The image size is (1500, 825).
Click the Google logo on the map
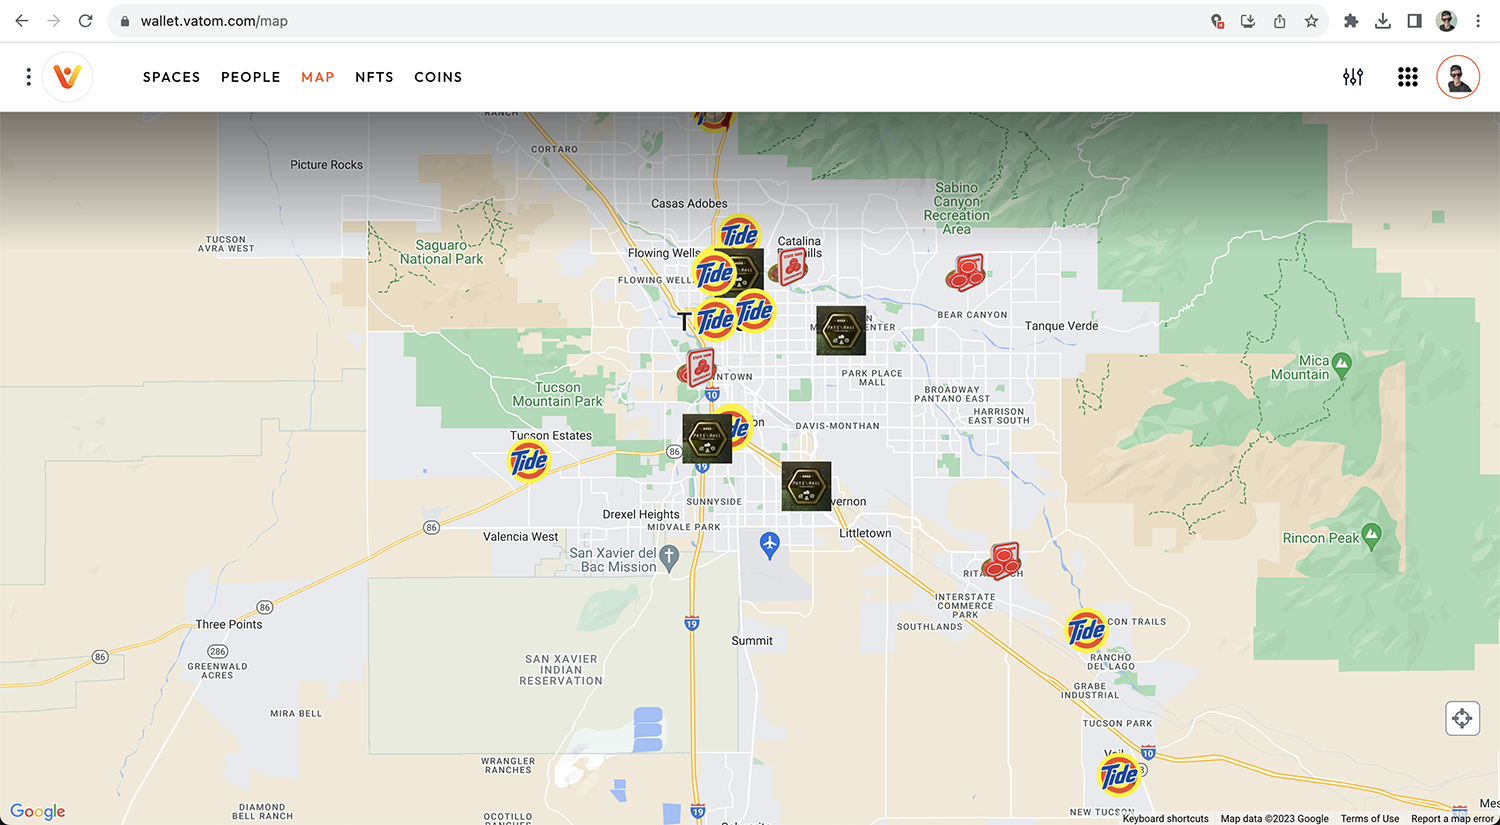[x=38, y=811]
